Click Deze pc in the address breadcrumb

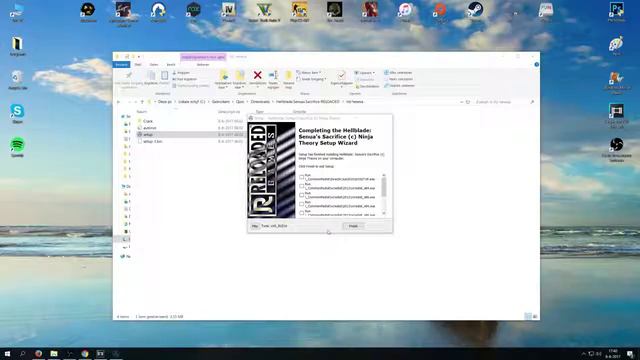(x=165, y=102)
